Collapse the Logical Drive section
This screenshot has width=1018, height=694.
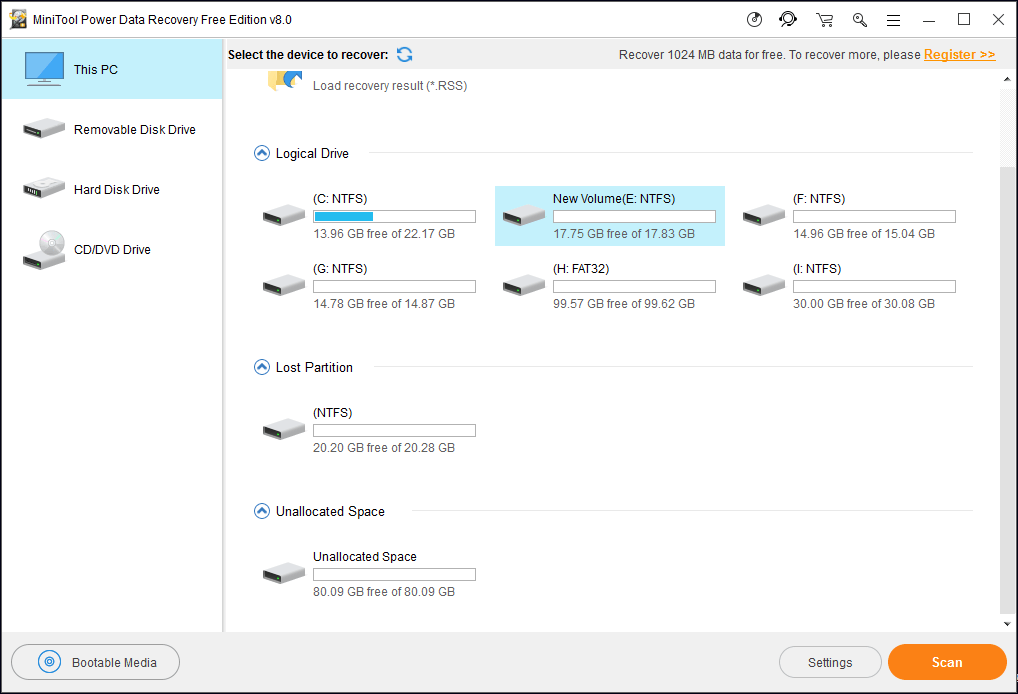tap(262, 153)
